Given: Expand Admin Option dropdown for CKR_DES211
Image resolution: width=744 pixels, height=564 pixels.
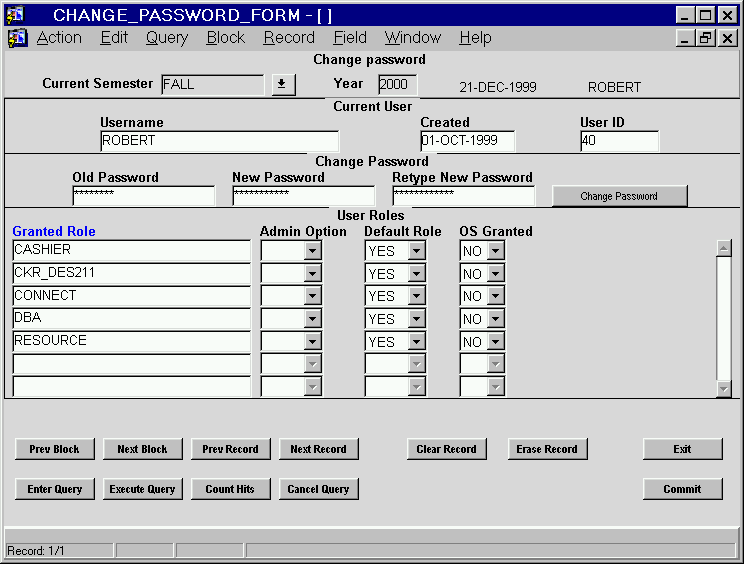Looking at the screenshot, I should click(313, 273).
